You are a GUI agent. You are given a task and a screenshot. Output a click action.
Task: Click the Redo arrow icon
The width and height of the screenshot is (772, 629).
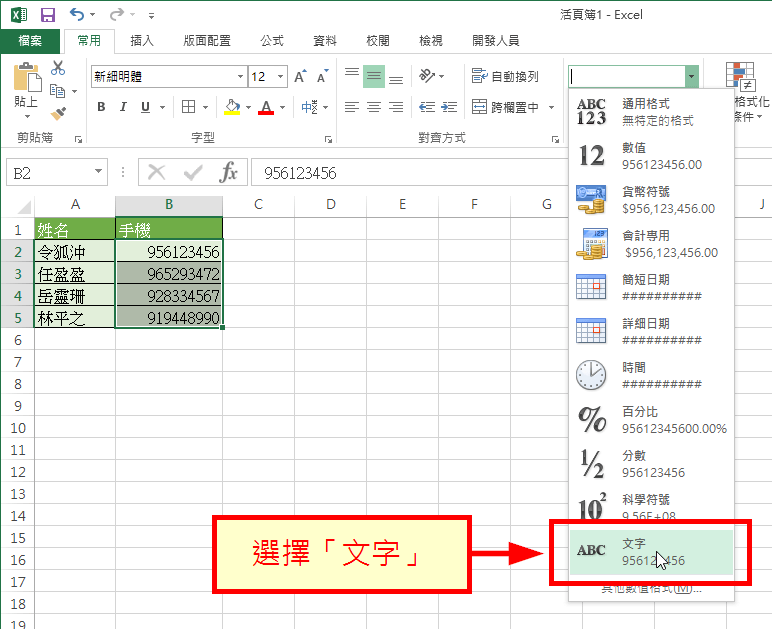click(x=117, y=14)
